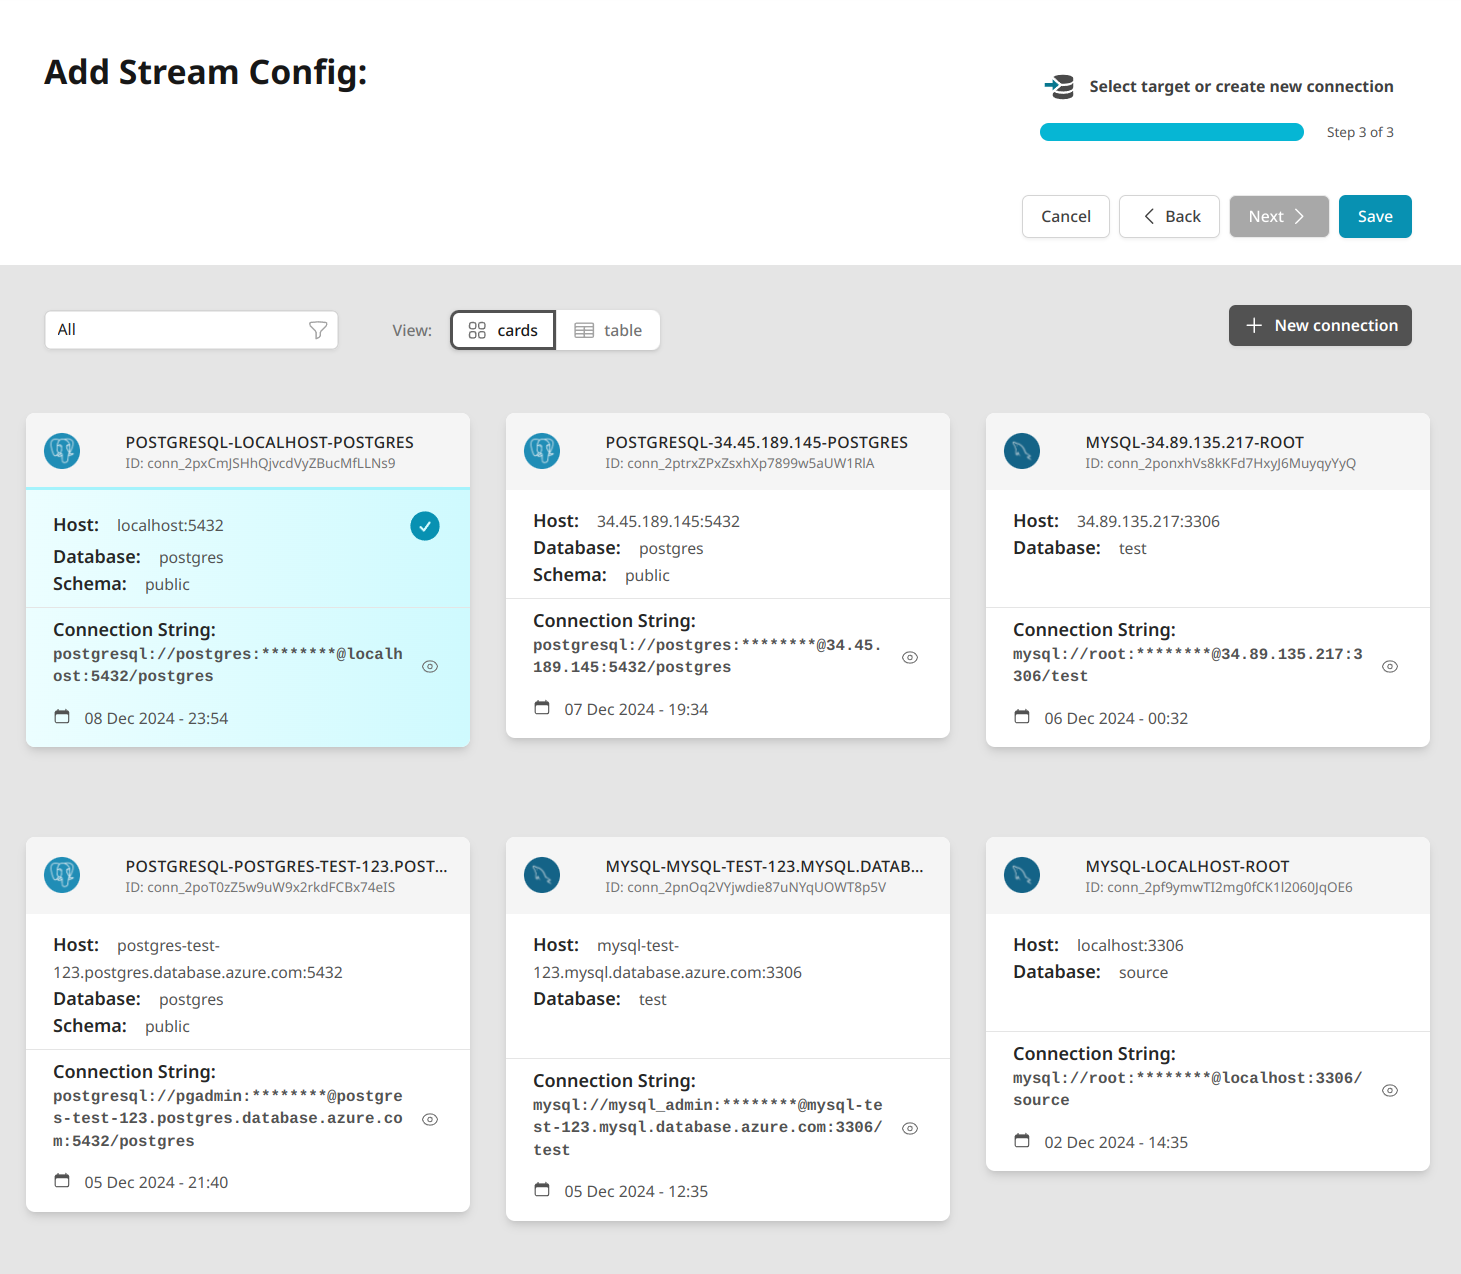Click ID conn_2ptrxZPxZsxhXp7899w5aUW1RlA
Viewport: 1461px width, 1274px height.
[x=740, y=463]
